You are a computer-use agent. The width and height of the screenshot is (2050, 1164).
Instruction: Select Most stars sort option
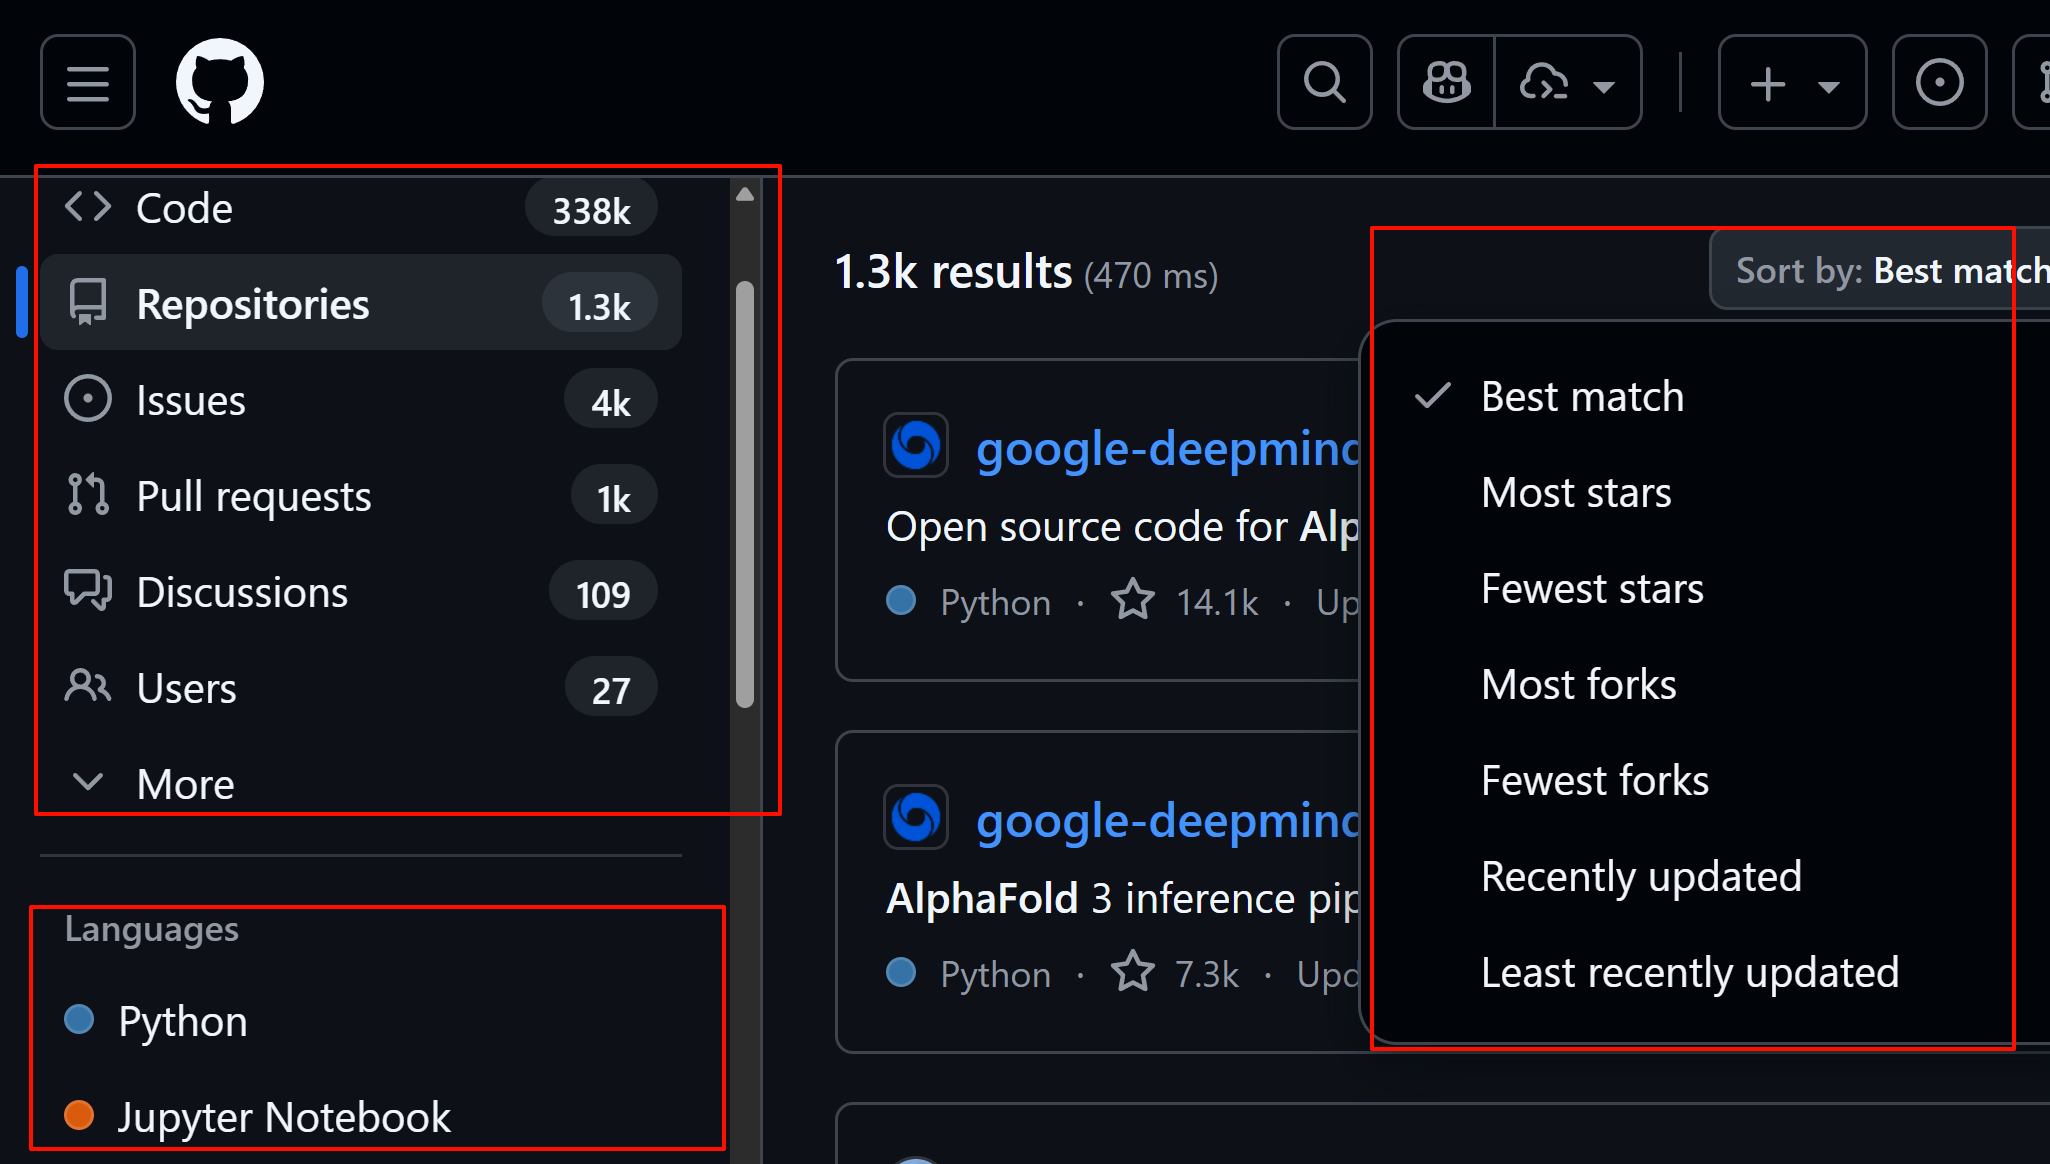pos(1576,493)
